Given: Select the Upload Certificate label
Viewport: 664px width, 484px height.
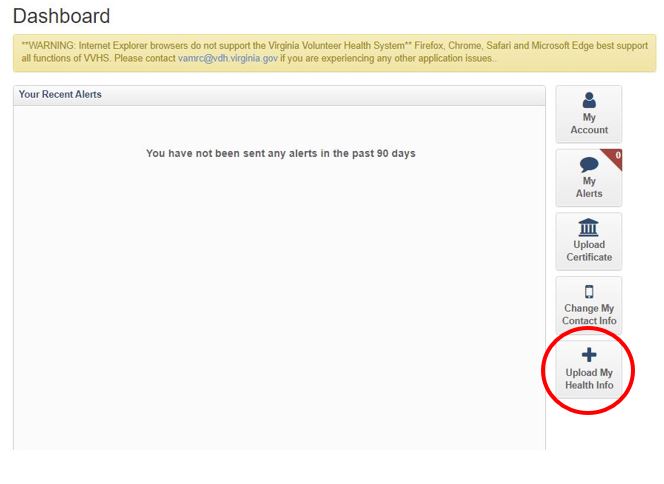Looking at the screenshot, I should [x=589, y=251].
